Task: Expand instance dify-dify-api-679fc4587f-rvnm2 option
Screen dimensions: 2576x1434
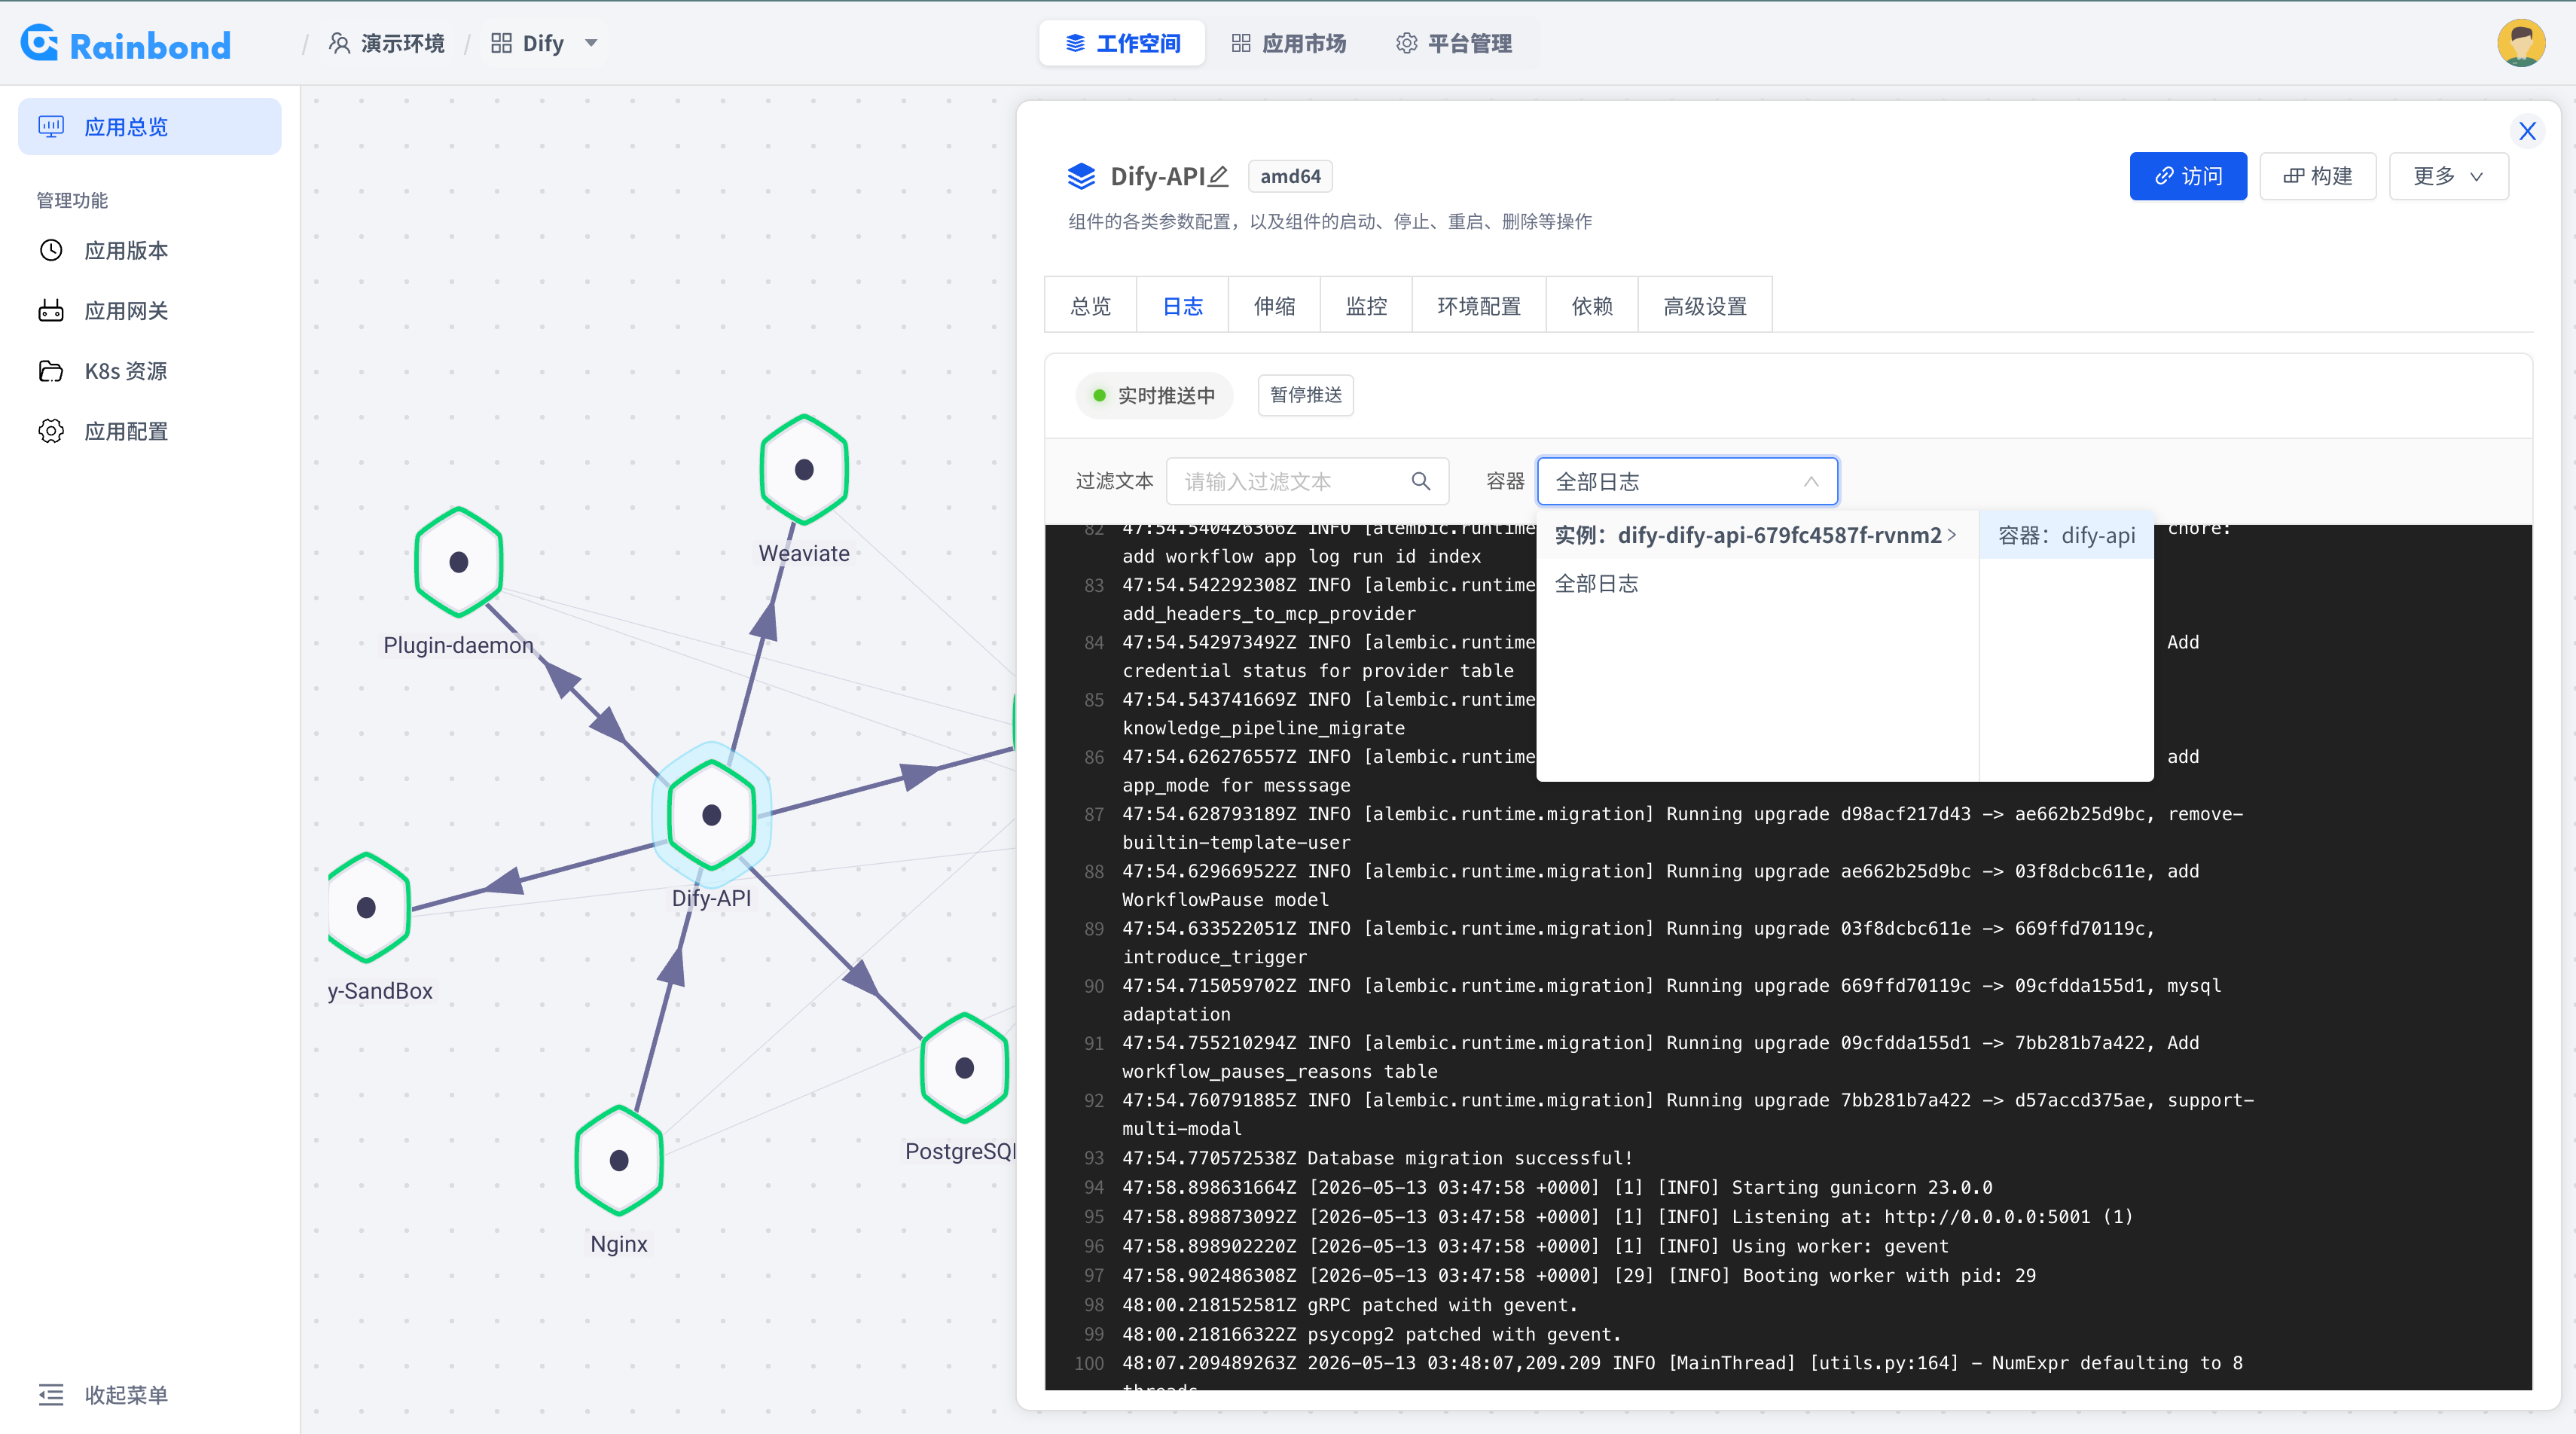Action: pyautogui.click(x=1757, y=535)
